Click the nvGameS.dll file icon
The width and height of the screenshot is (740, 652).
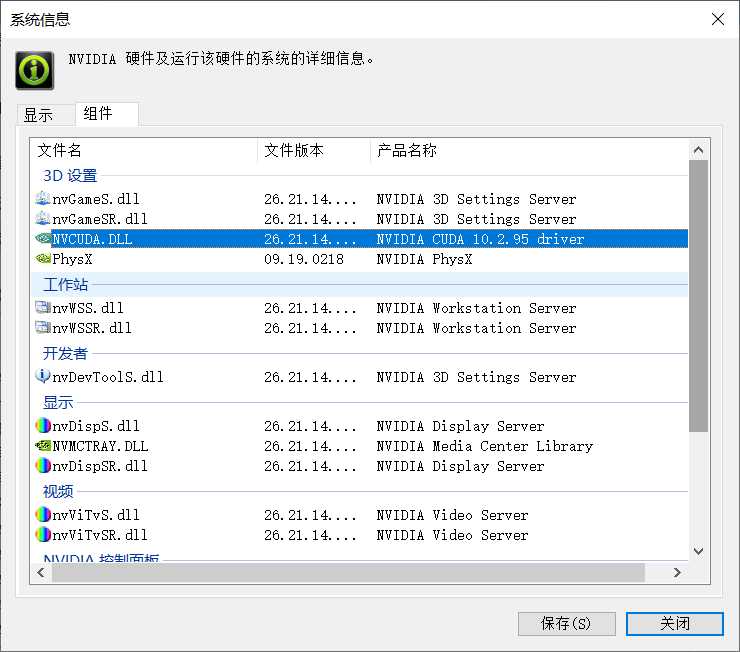tap(42, 199)
